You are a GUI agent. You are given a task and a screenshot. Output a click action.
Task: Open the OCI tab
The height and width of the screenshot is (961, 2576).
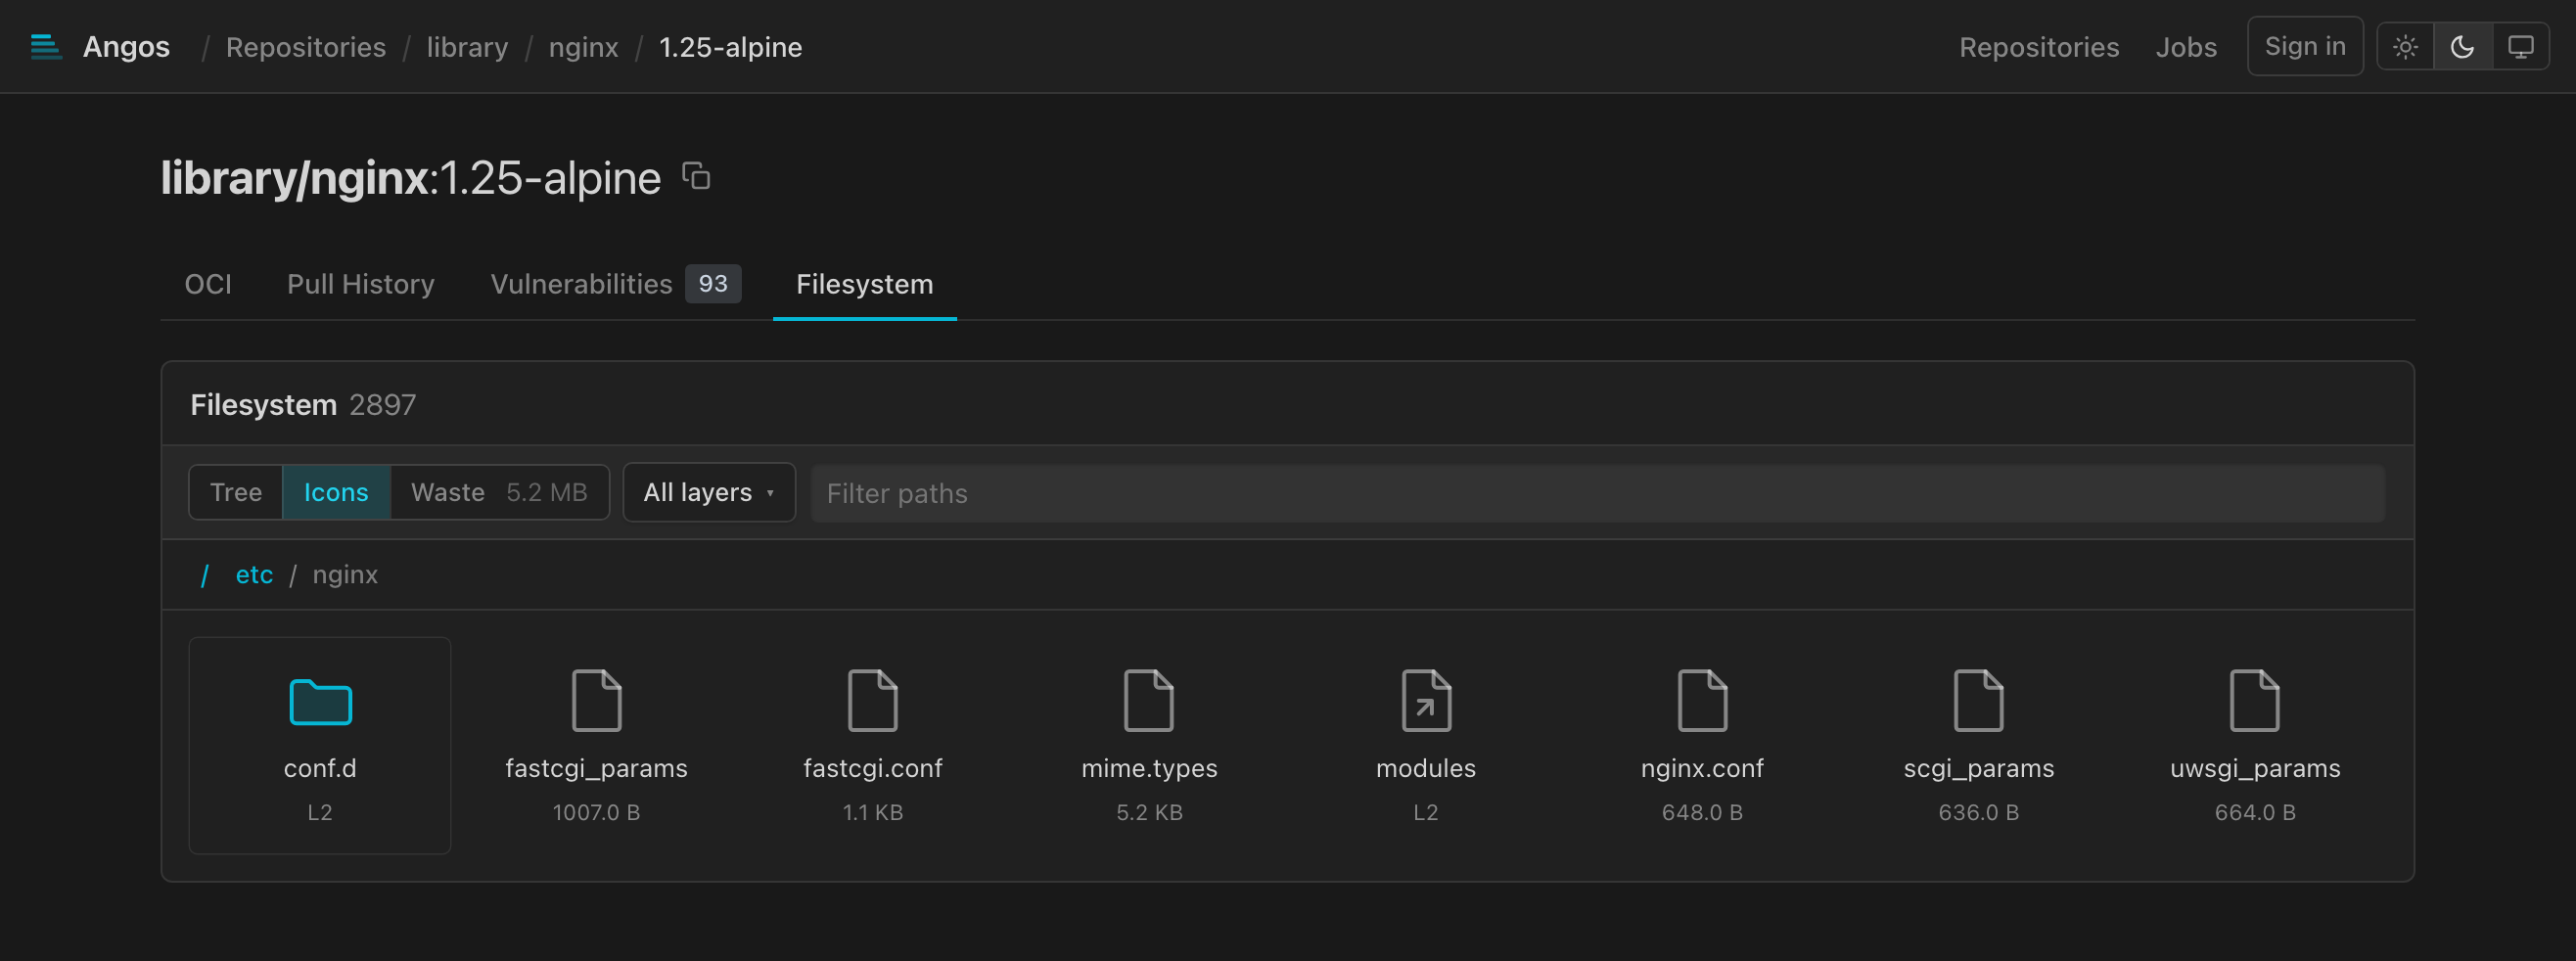click(x=208, y=284)
